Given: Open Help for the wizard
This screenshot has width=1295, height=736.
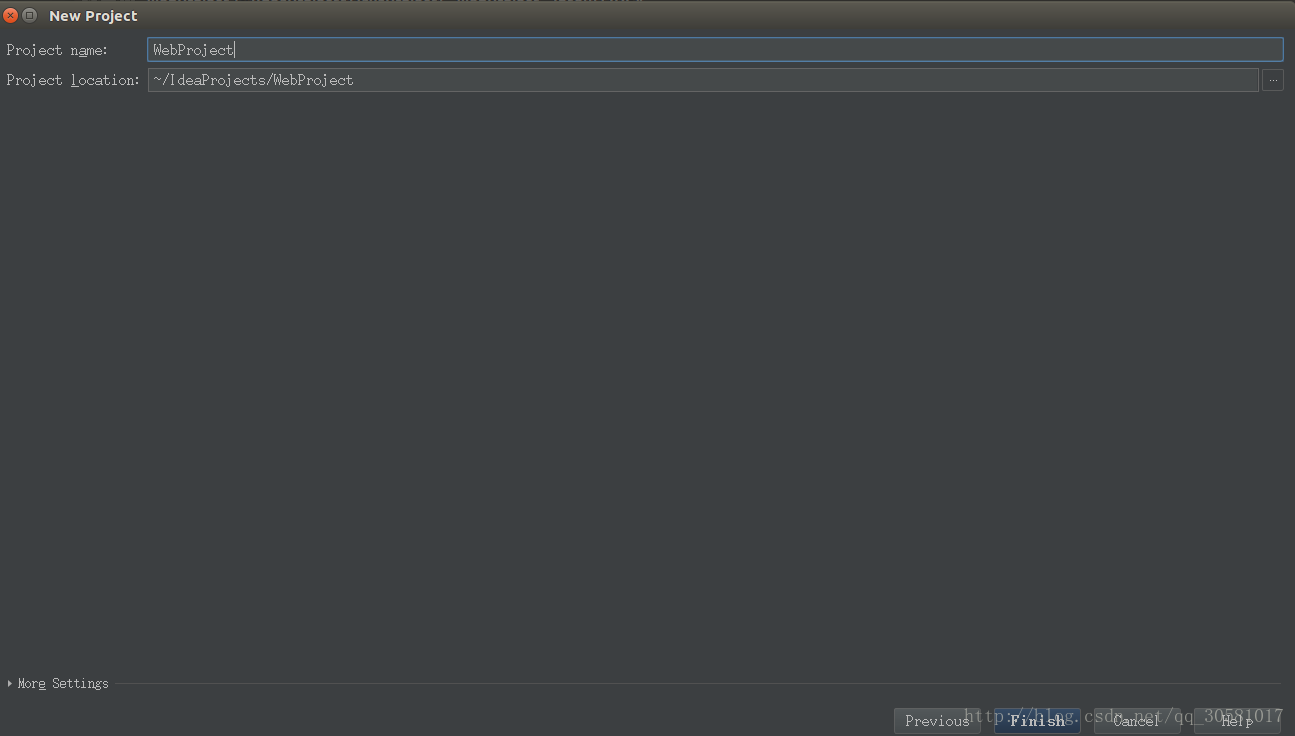Looking at the screenshot, I should click(1237, 720).
